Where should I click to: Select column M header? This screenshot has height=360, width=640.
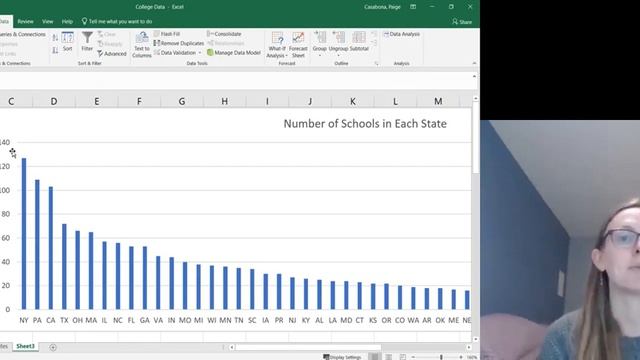[438, 101]
